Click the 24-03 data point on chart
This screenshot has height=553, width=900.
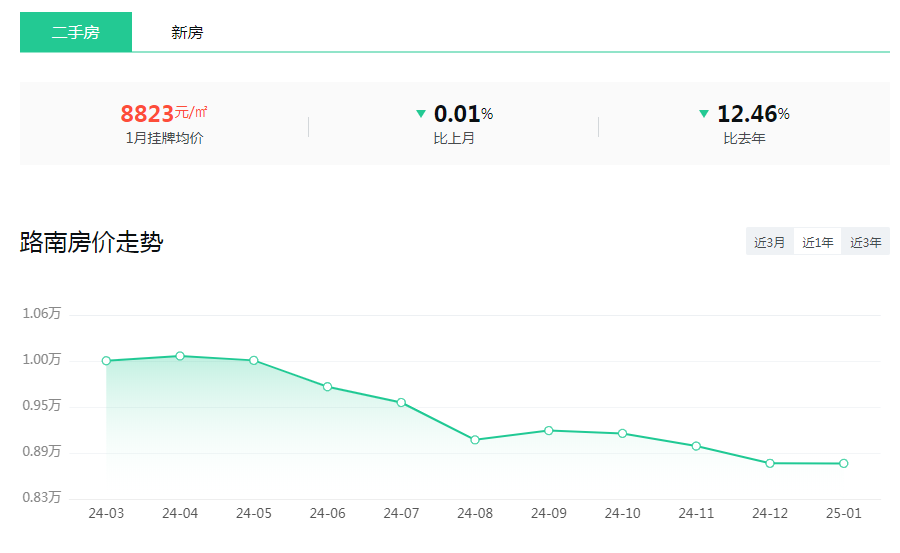(x=106, y=361)
